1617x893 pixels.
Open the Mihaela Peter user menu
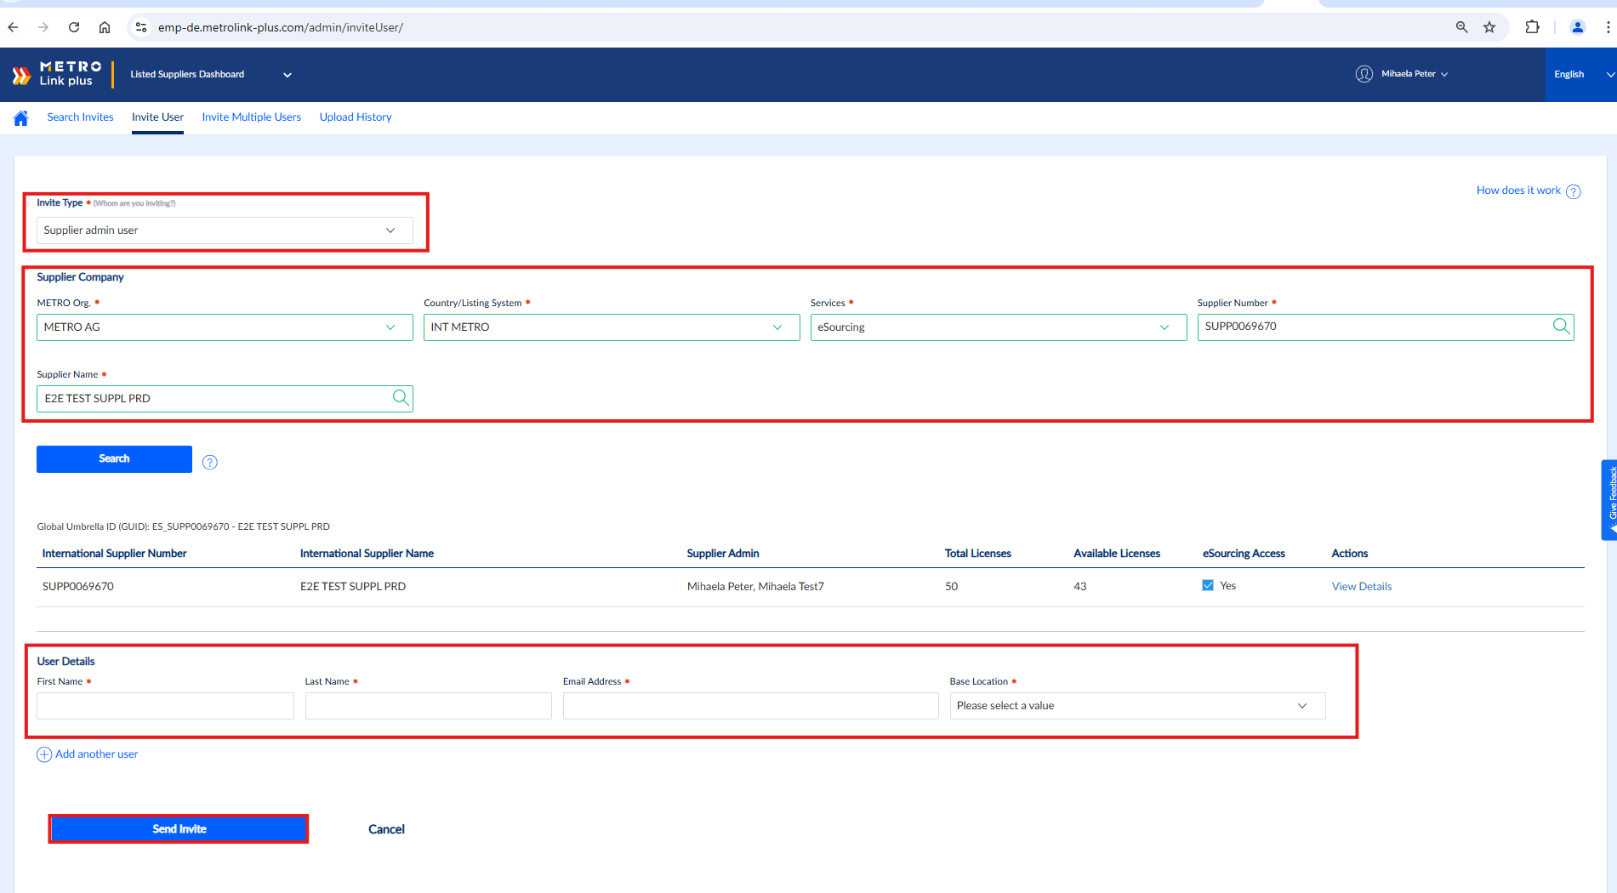[1414, 74]
